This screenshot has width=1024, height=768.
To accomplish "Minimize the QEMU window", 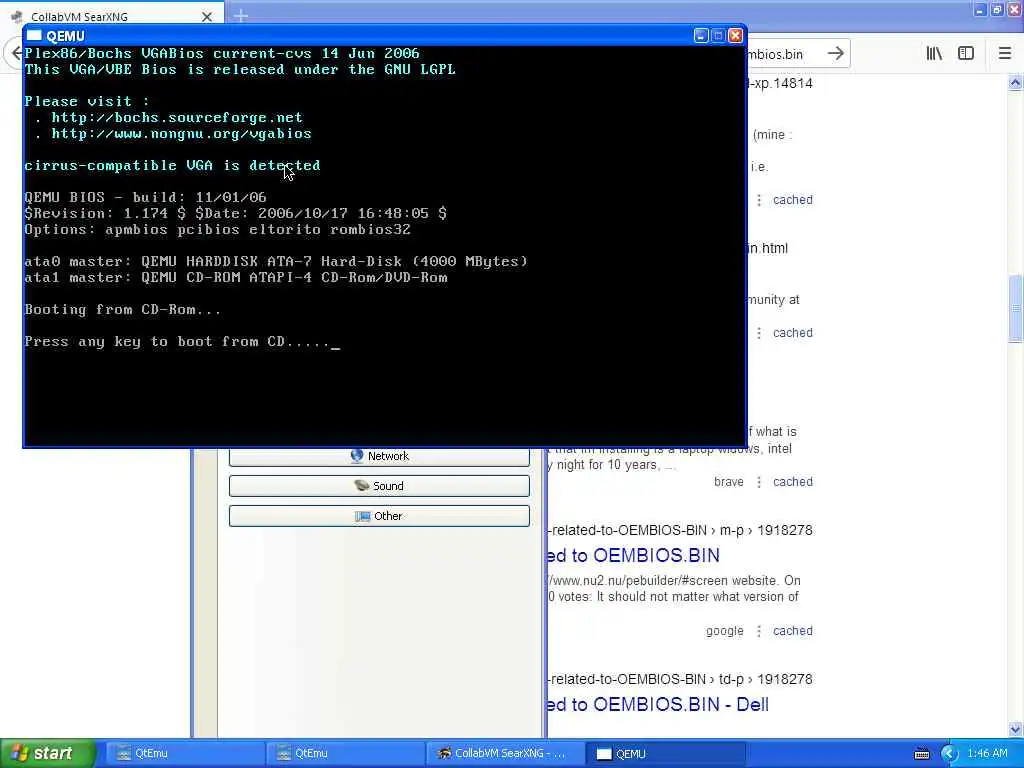I will pyautogui.click(x=701, y=36).
